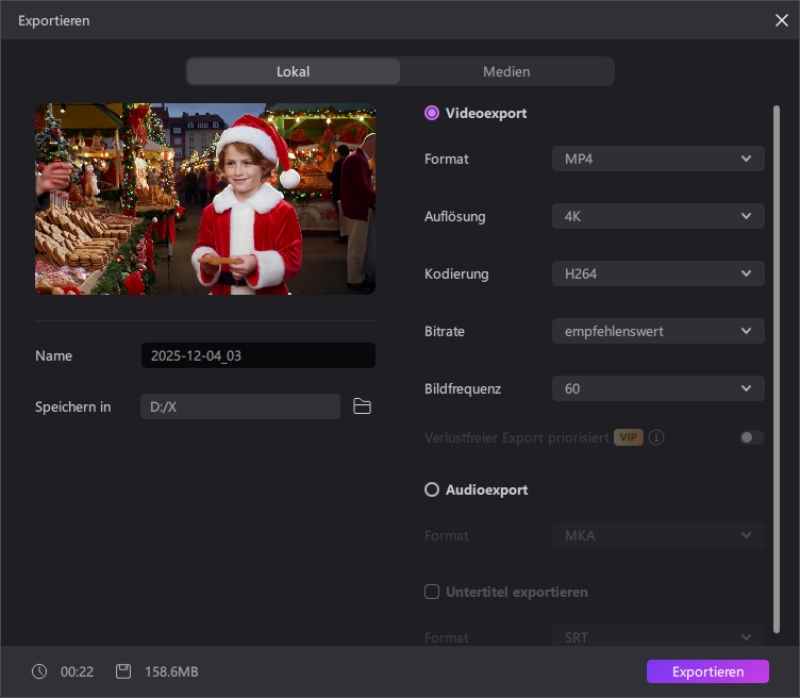Open the Auflösung dropdown showing 4K
Screen dimensions: 800x698
coord(658,216)
